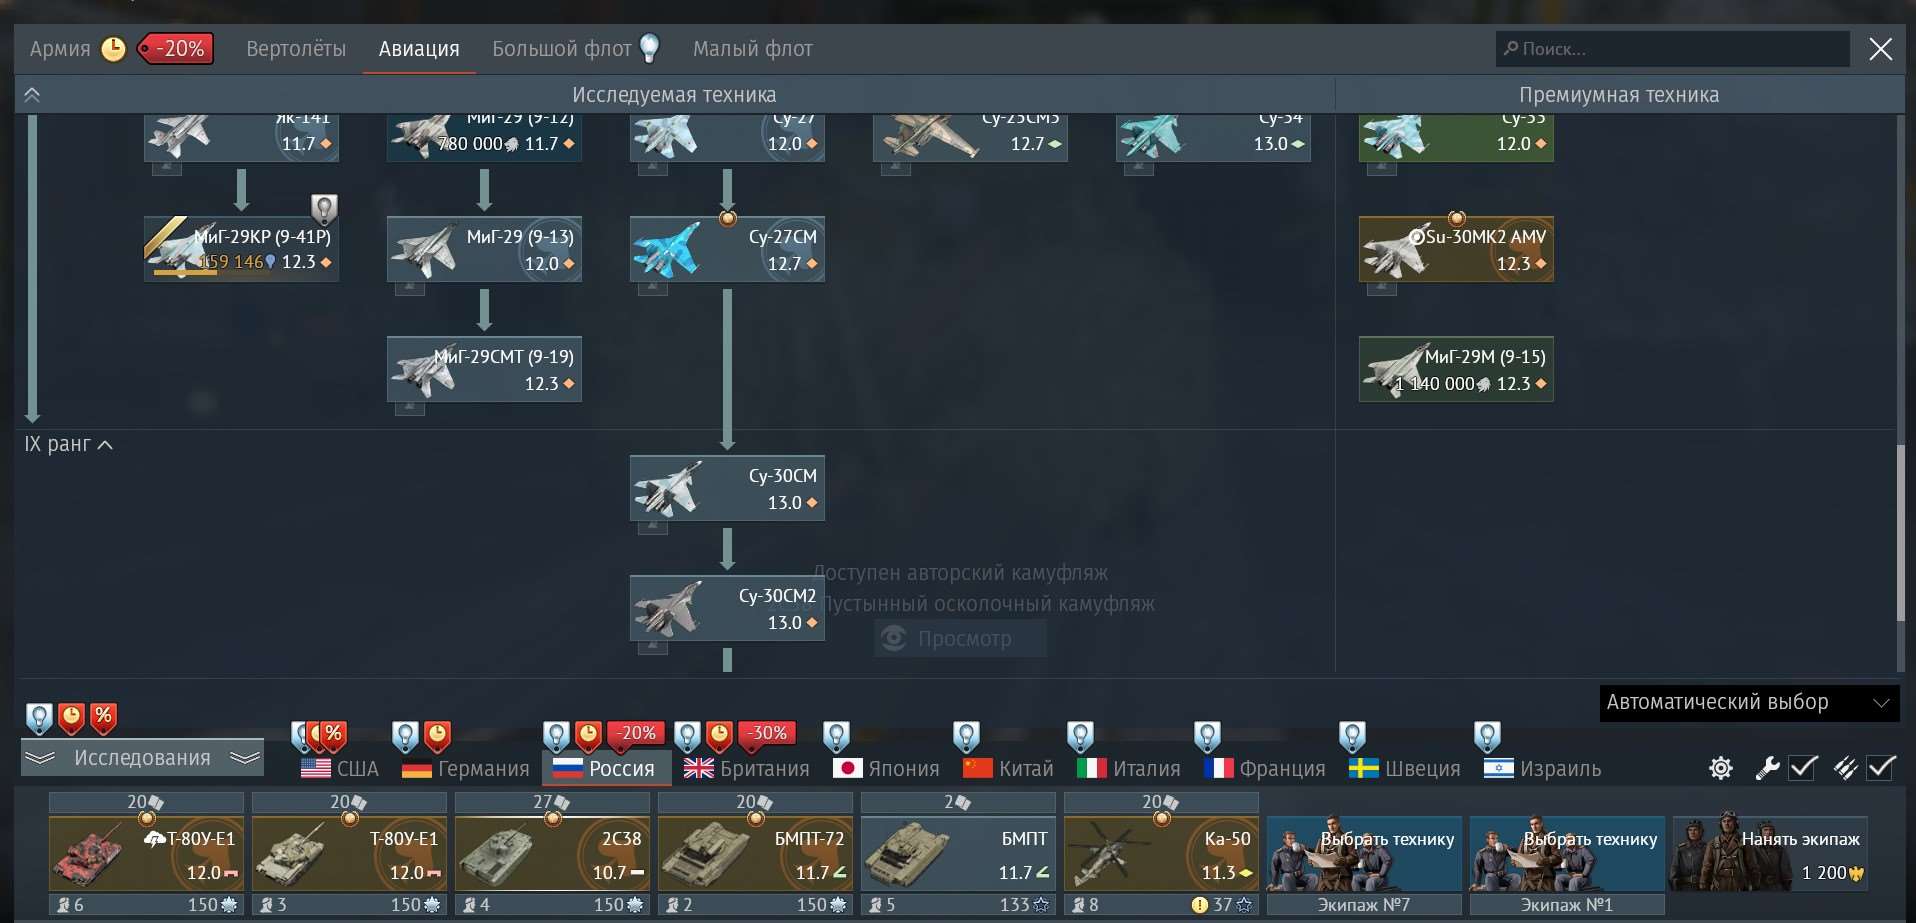
Task: Select the 2С38 crew slot
Action: 552,853
